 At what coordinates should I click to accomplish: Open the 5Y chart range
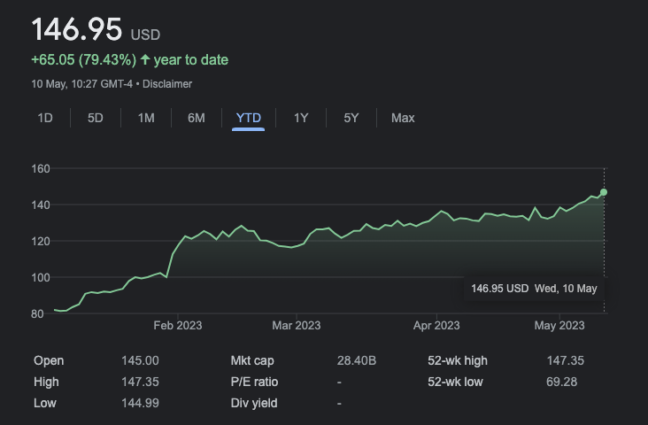coord(351,118)
